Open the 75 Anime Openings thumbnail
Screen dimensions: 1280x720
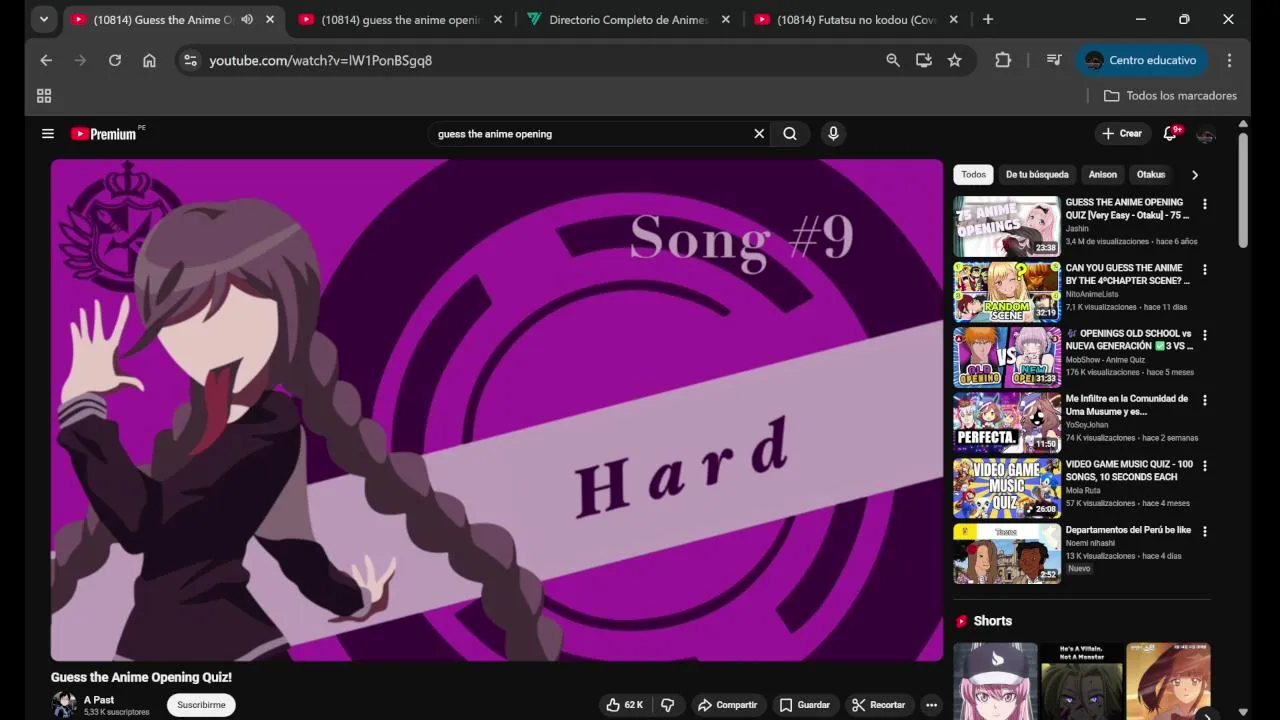point(1007,226)
